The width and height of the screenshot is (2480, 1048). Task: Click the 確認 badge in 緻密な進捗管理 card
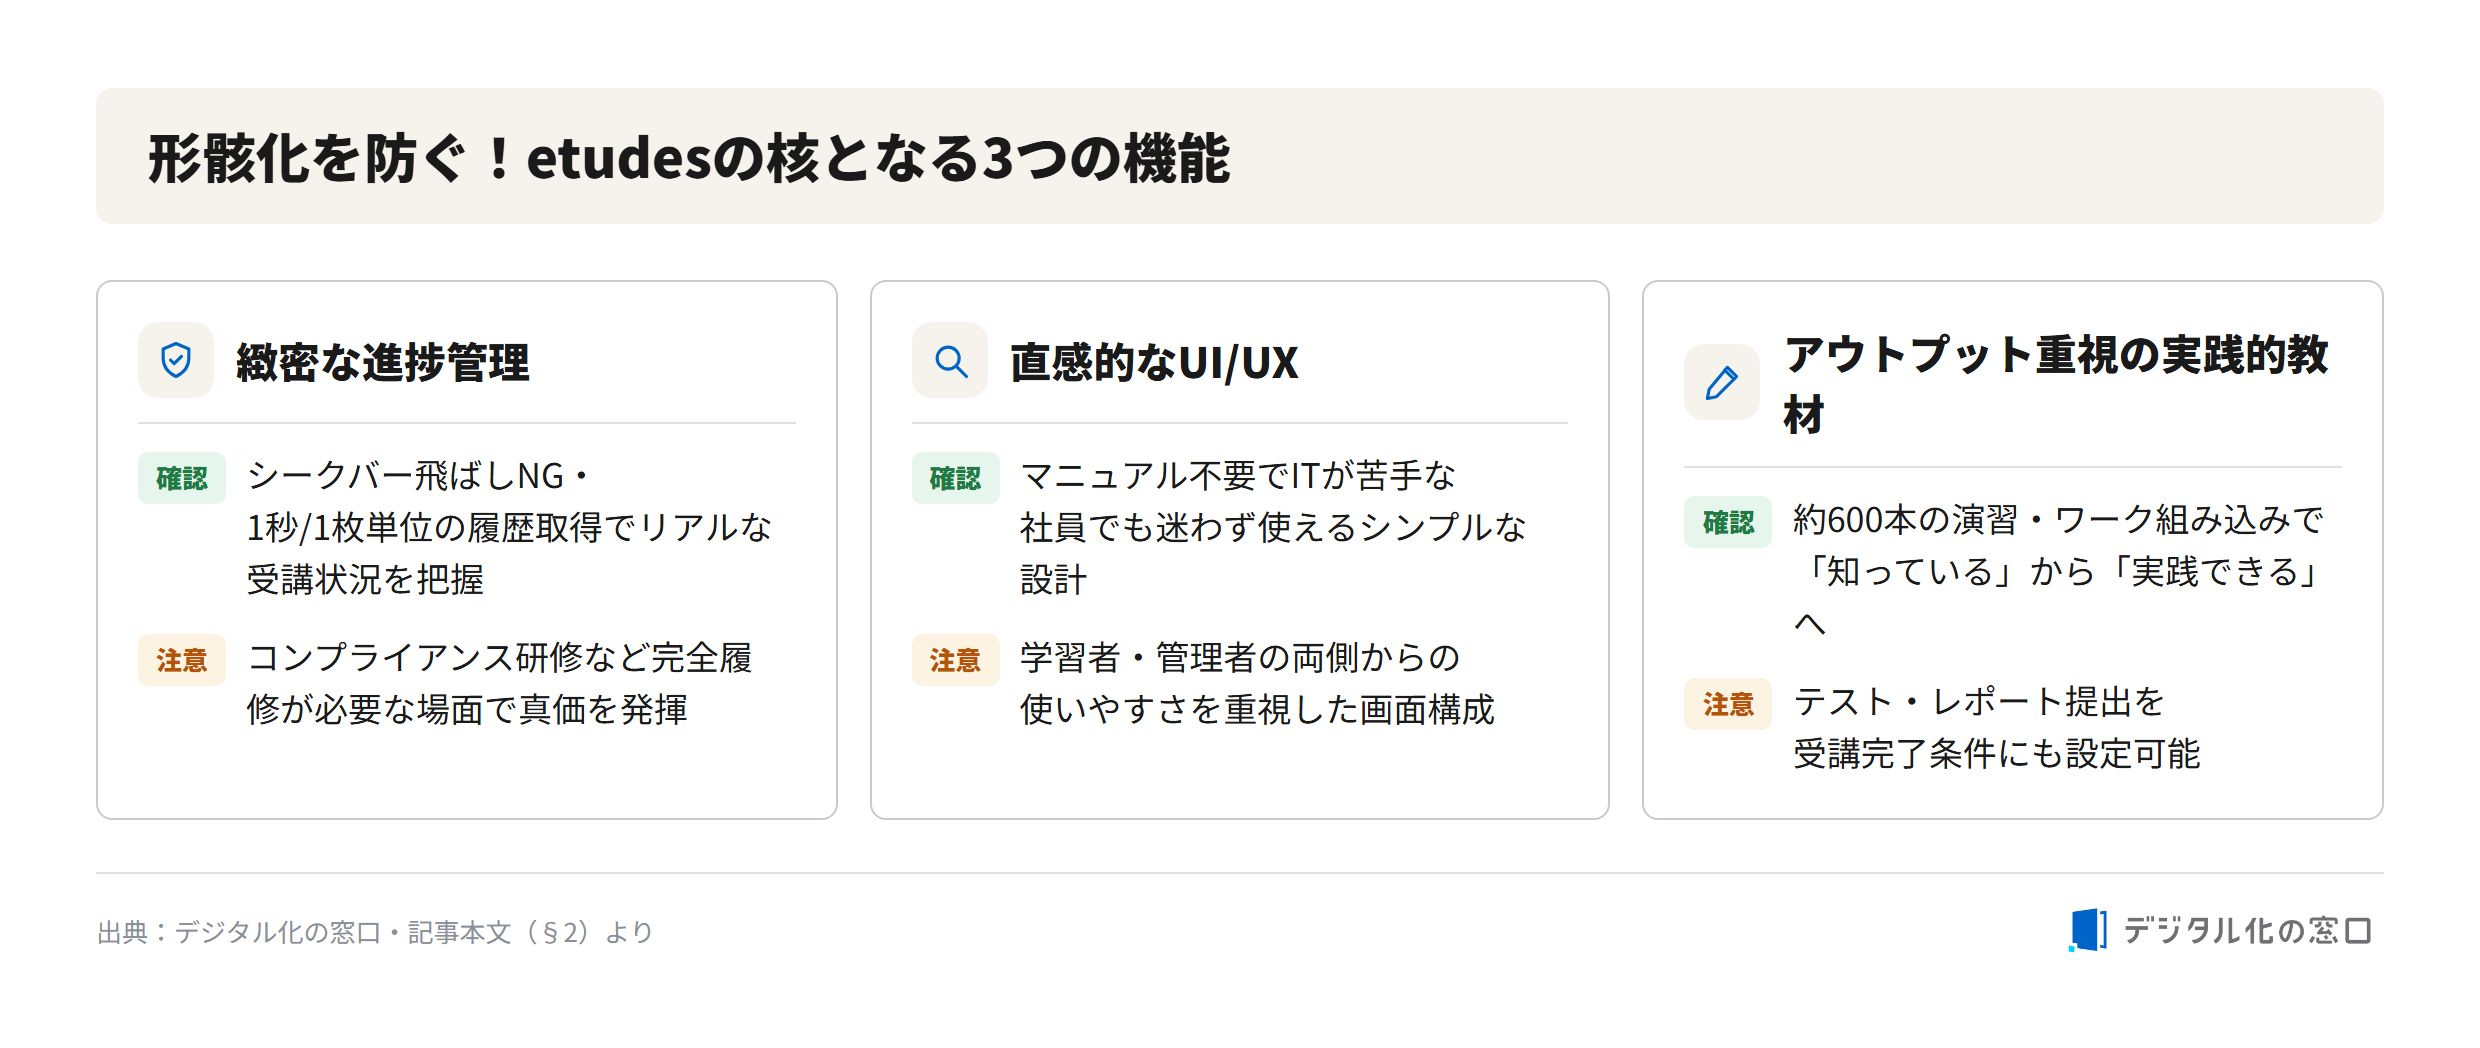182,478
